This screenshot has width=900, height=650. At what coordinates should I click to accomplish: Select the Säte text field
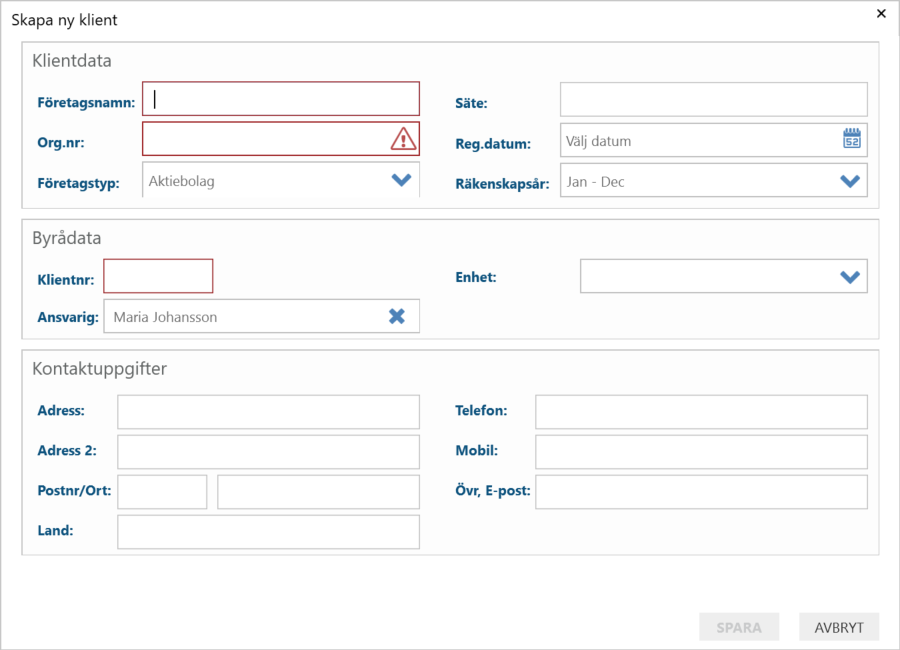[x=713, y=99]
